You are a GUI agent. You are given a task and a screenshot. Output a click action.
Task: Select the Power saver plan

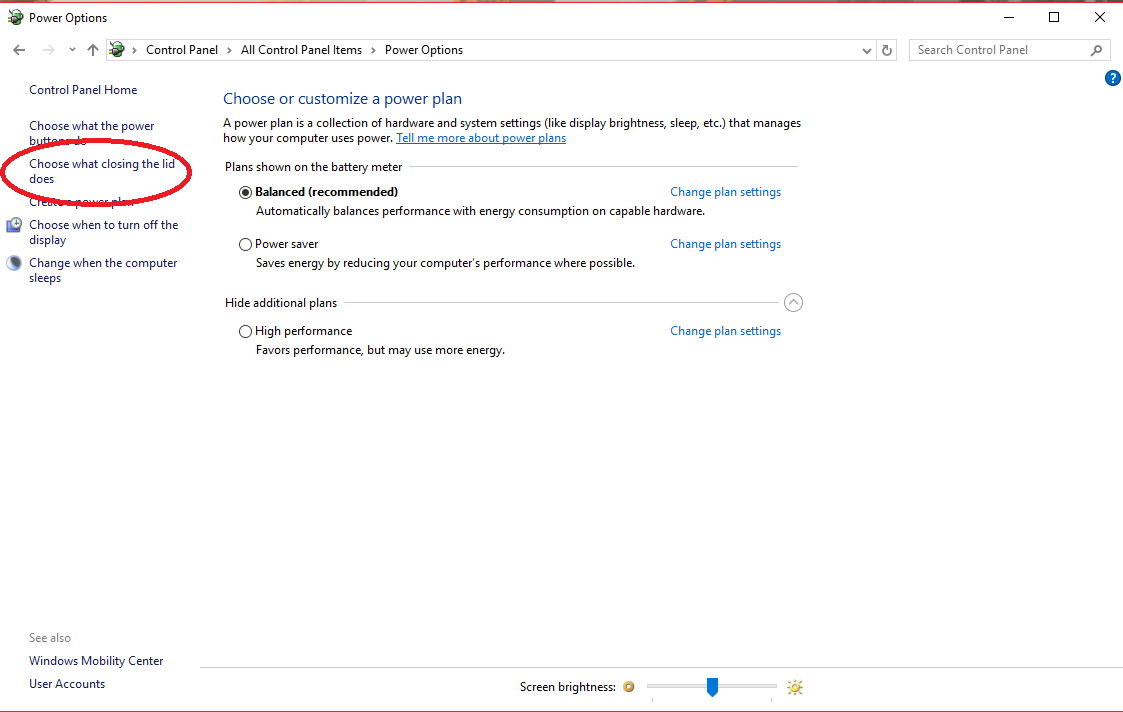(x=245, y=244)
